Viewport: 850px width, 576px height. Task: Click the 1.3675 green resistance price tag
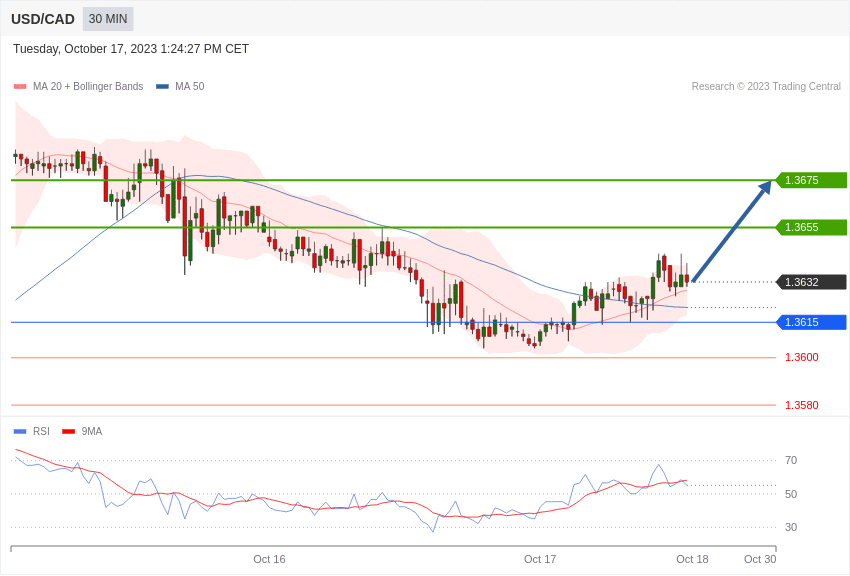point(811,180)
